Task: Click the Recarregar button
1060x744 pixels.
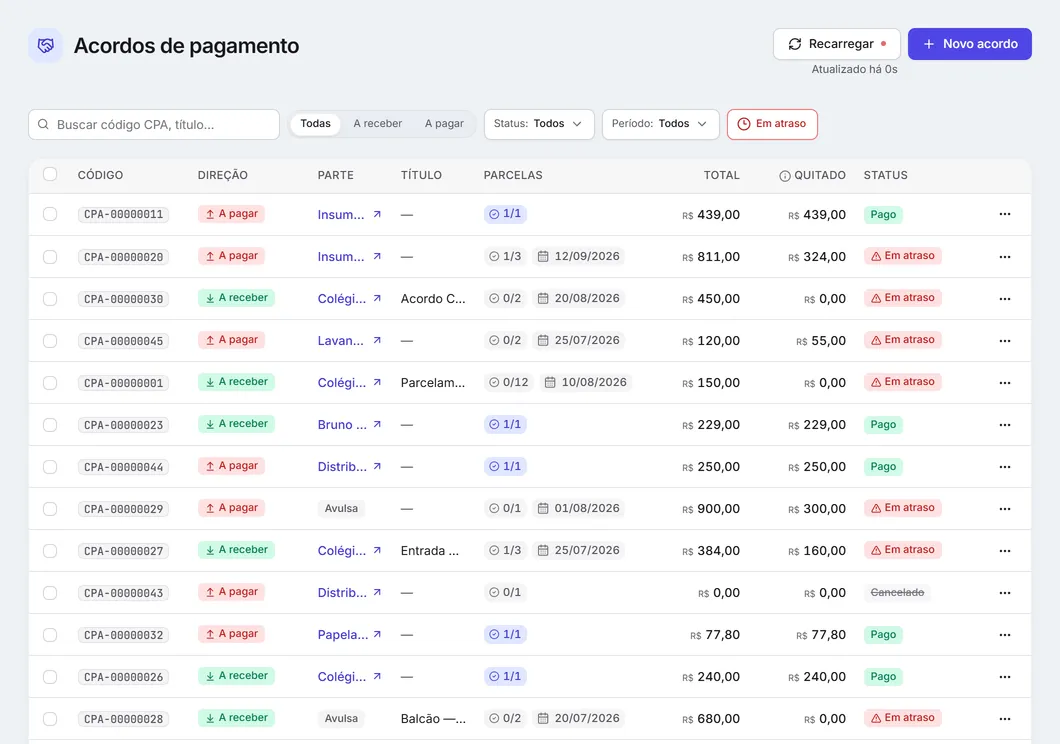Action: pyautogui.click(x=837, y=44)
